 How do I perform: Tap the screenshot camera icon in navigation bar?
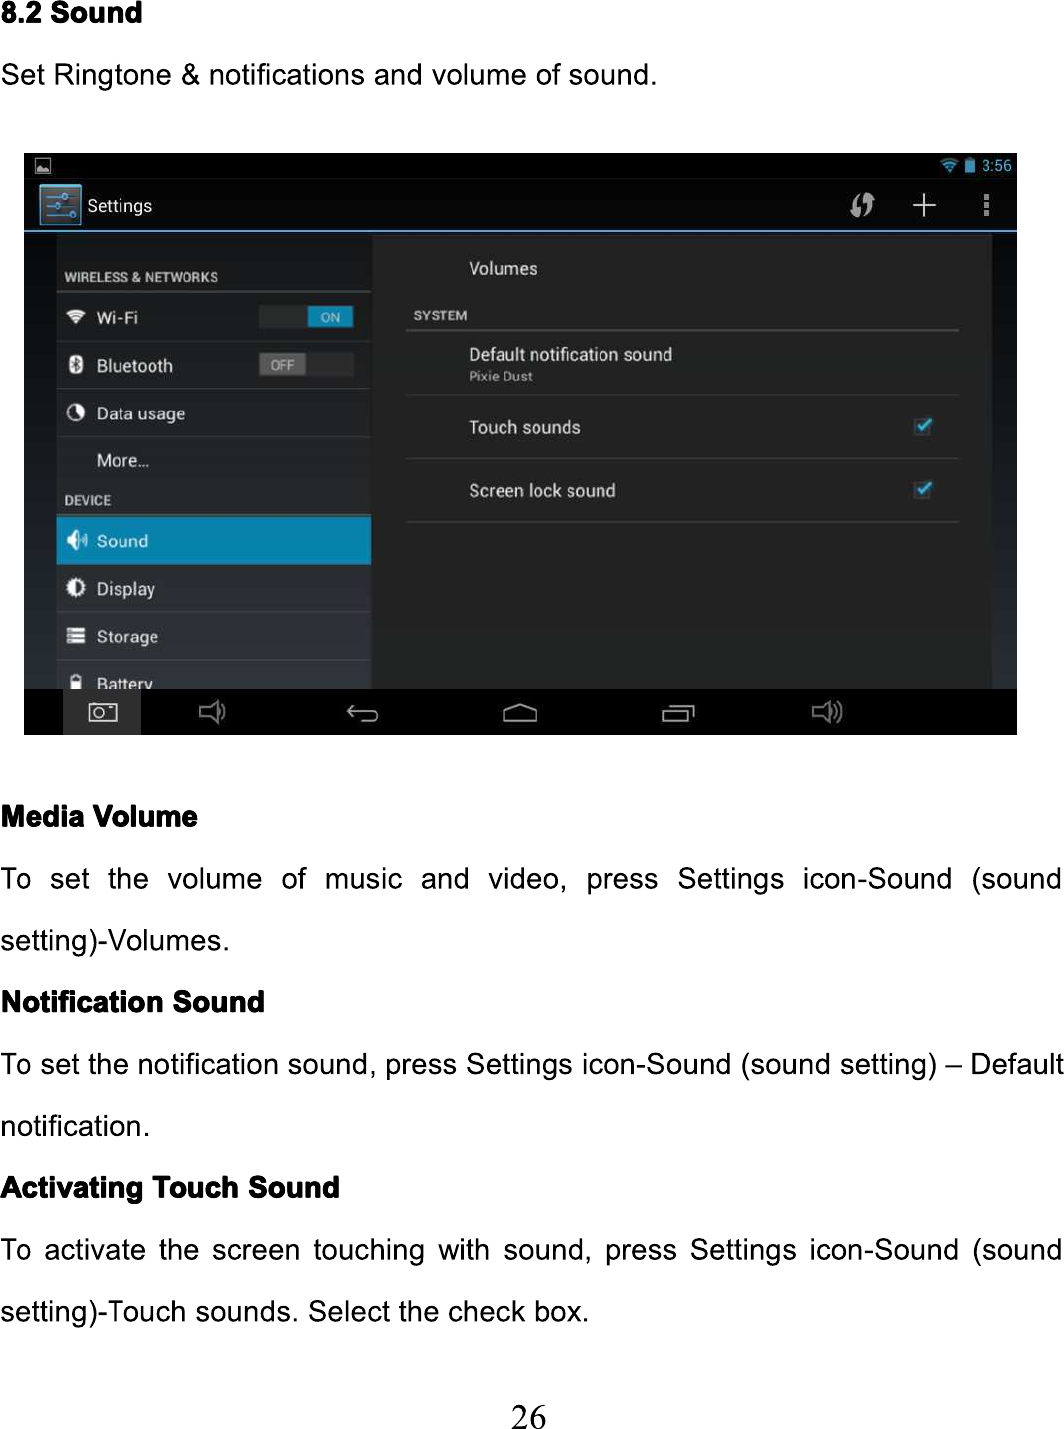(102, 712)
